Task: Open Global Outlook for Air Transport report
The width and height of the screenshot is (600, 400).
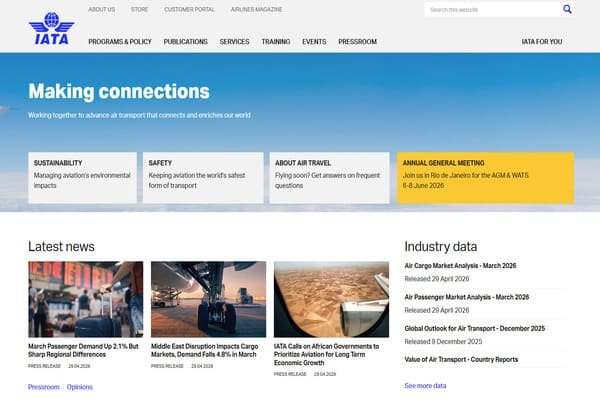Action: (x=474, y=328)
